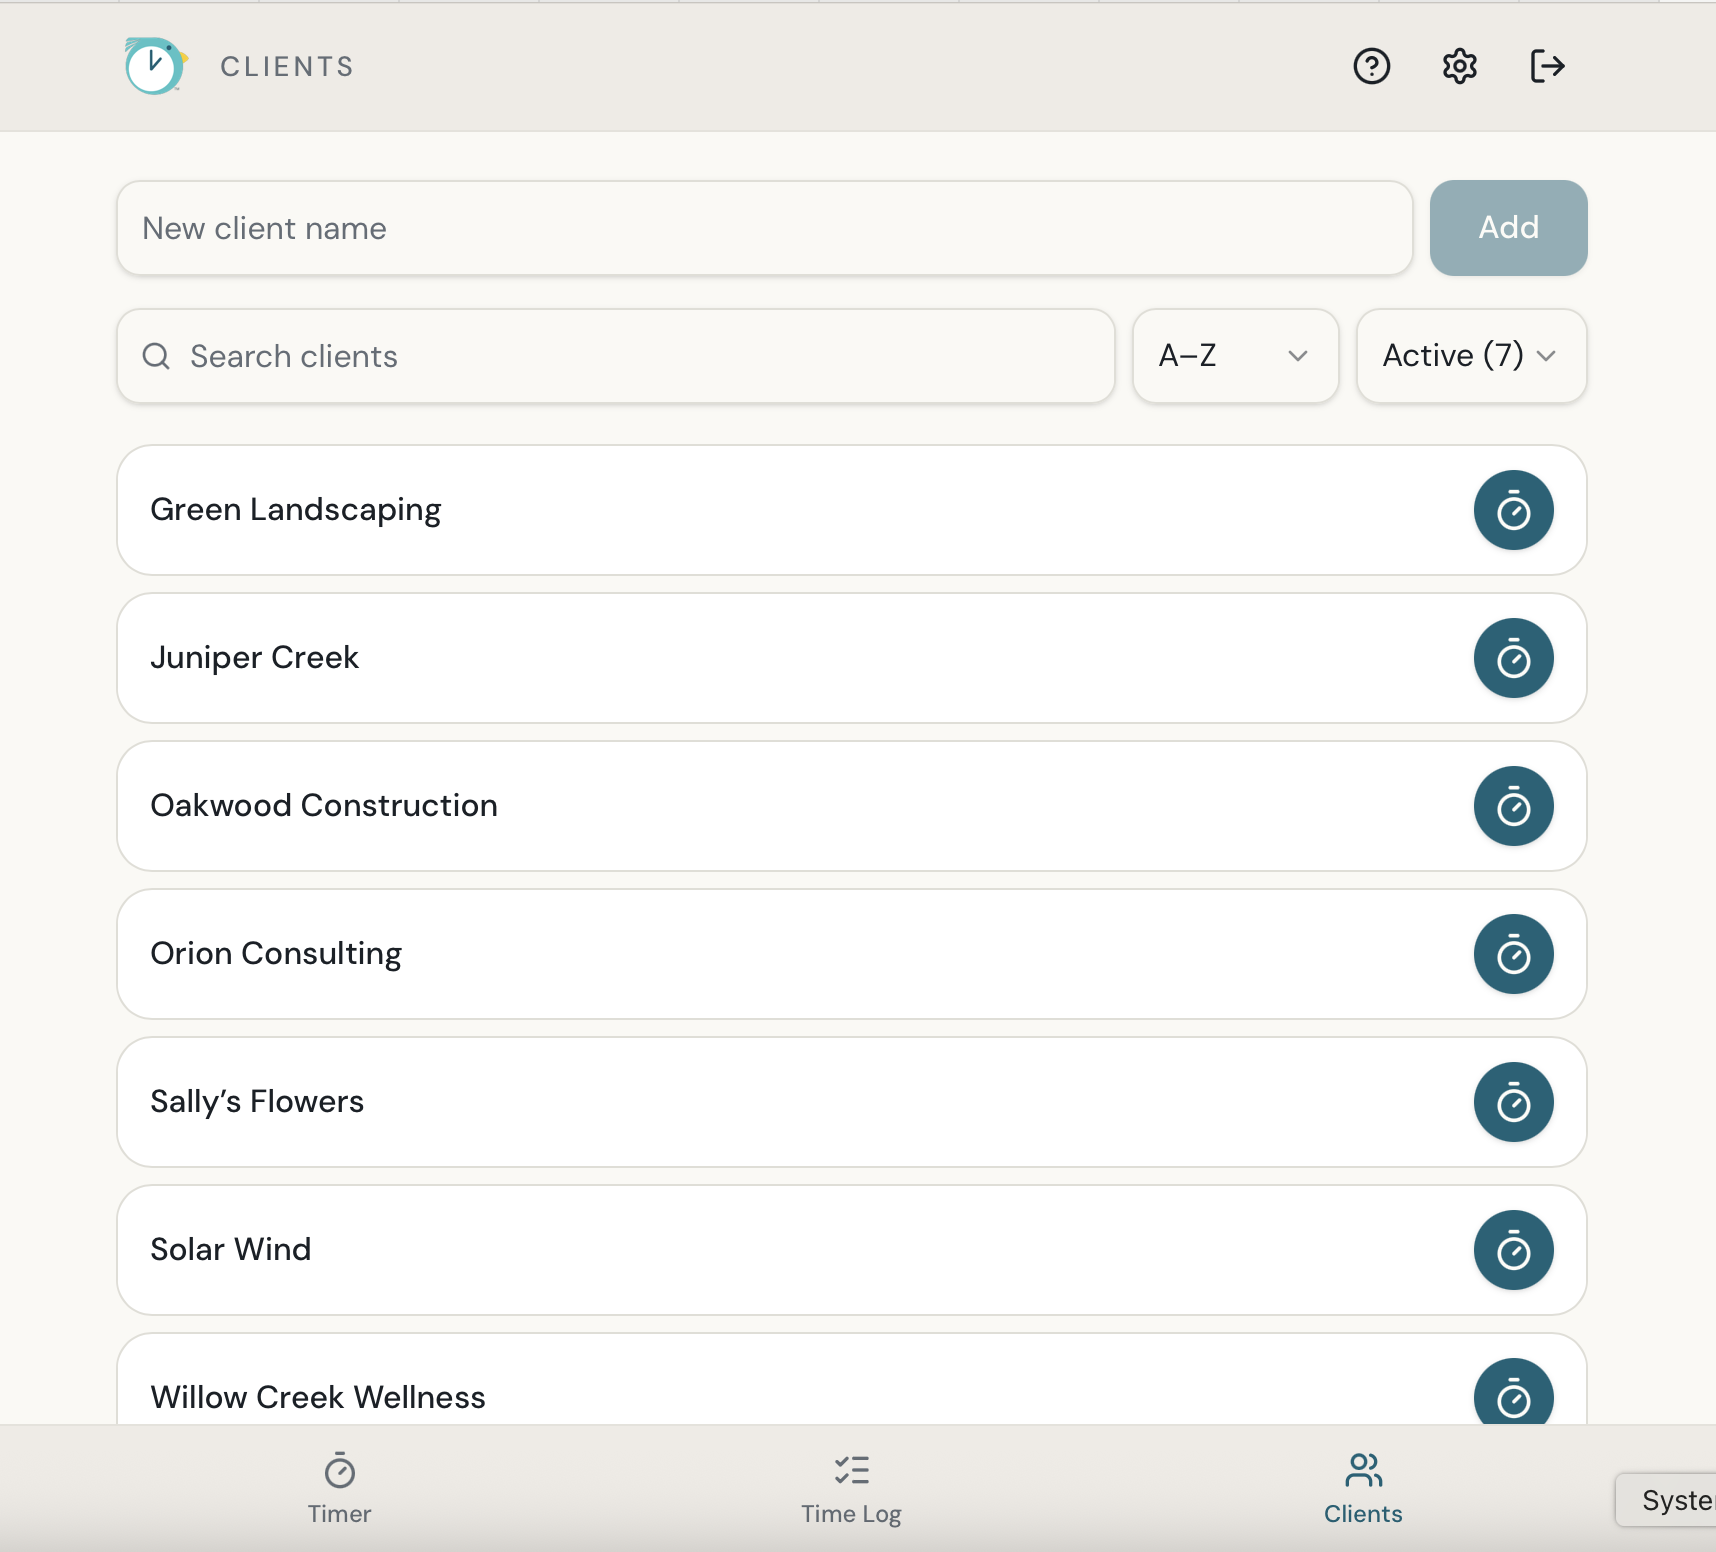
Task: Switch to the Time Log tab
Action: click(x=852, y=1488)
